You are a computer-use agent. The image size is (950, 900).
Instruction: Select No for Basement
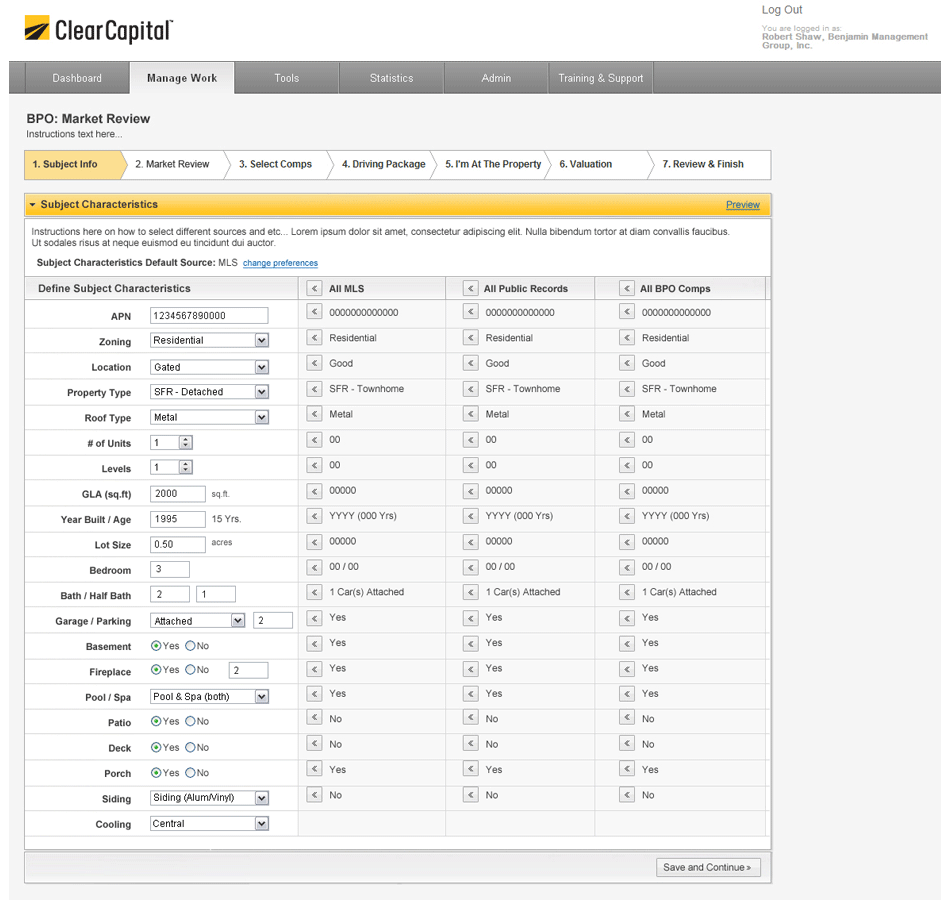[x=190, y=646]
